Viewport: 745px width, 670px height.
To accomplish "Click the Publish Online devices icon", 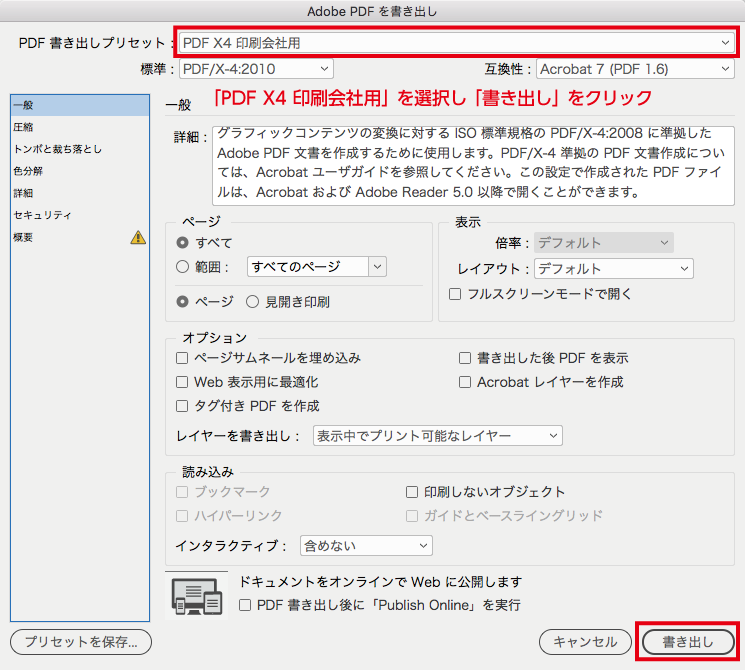I will [x=197, y=596].
